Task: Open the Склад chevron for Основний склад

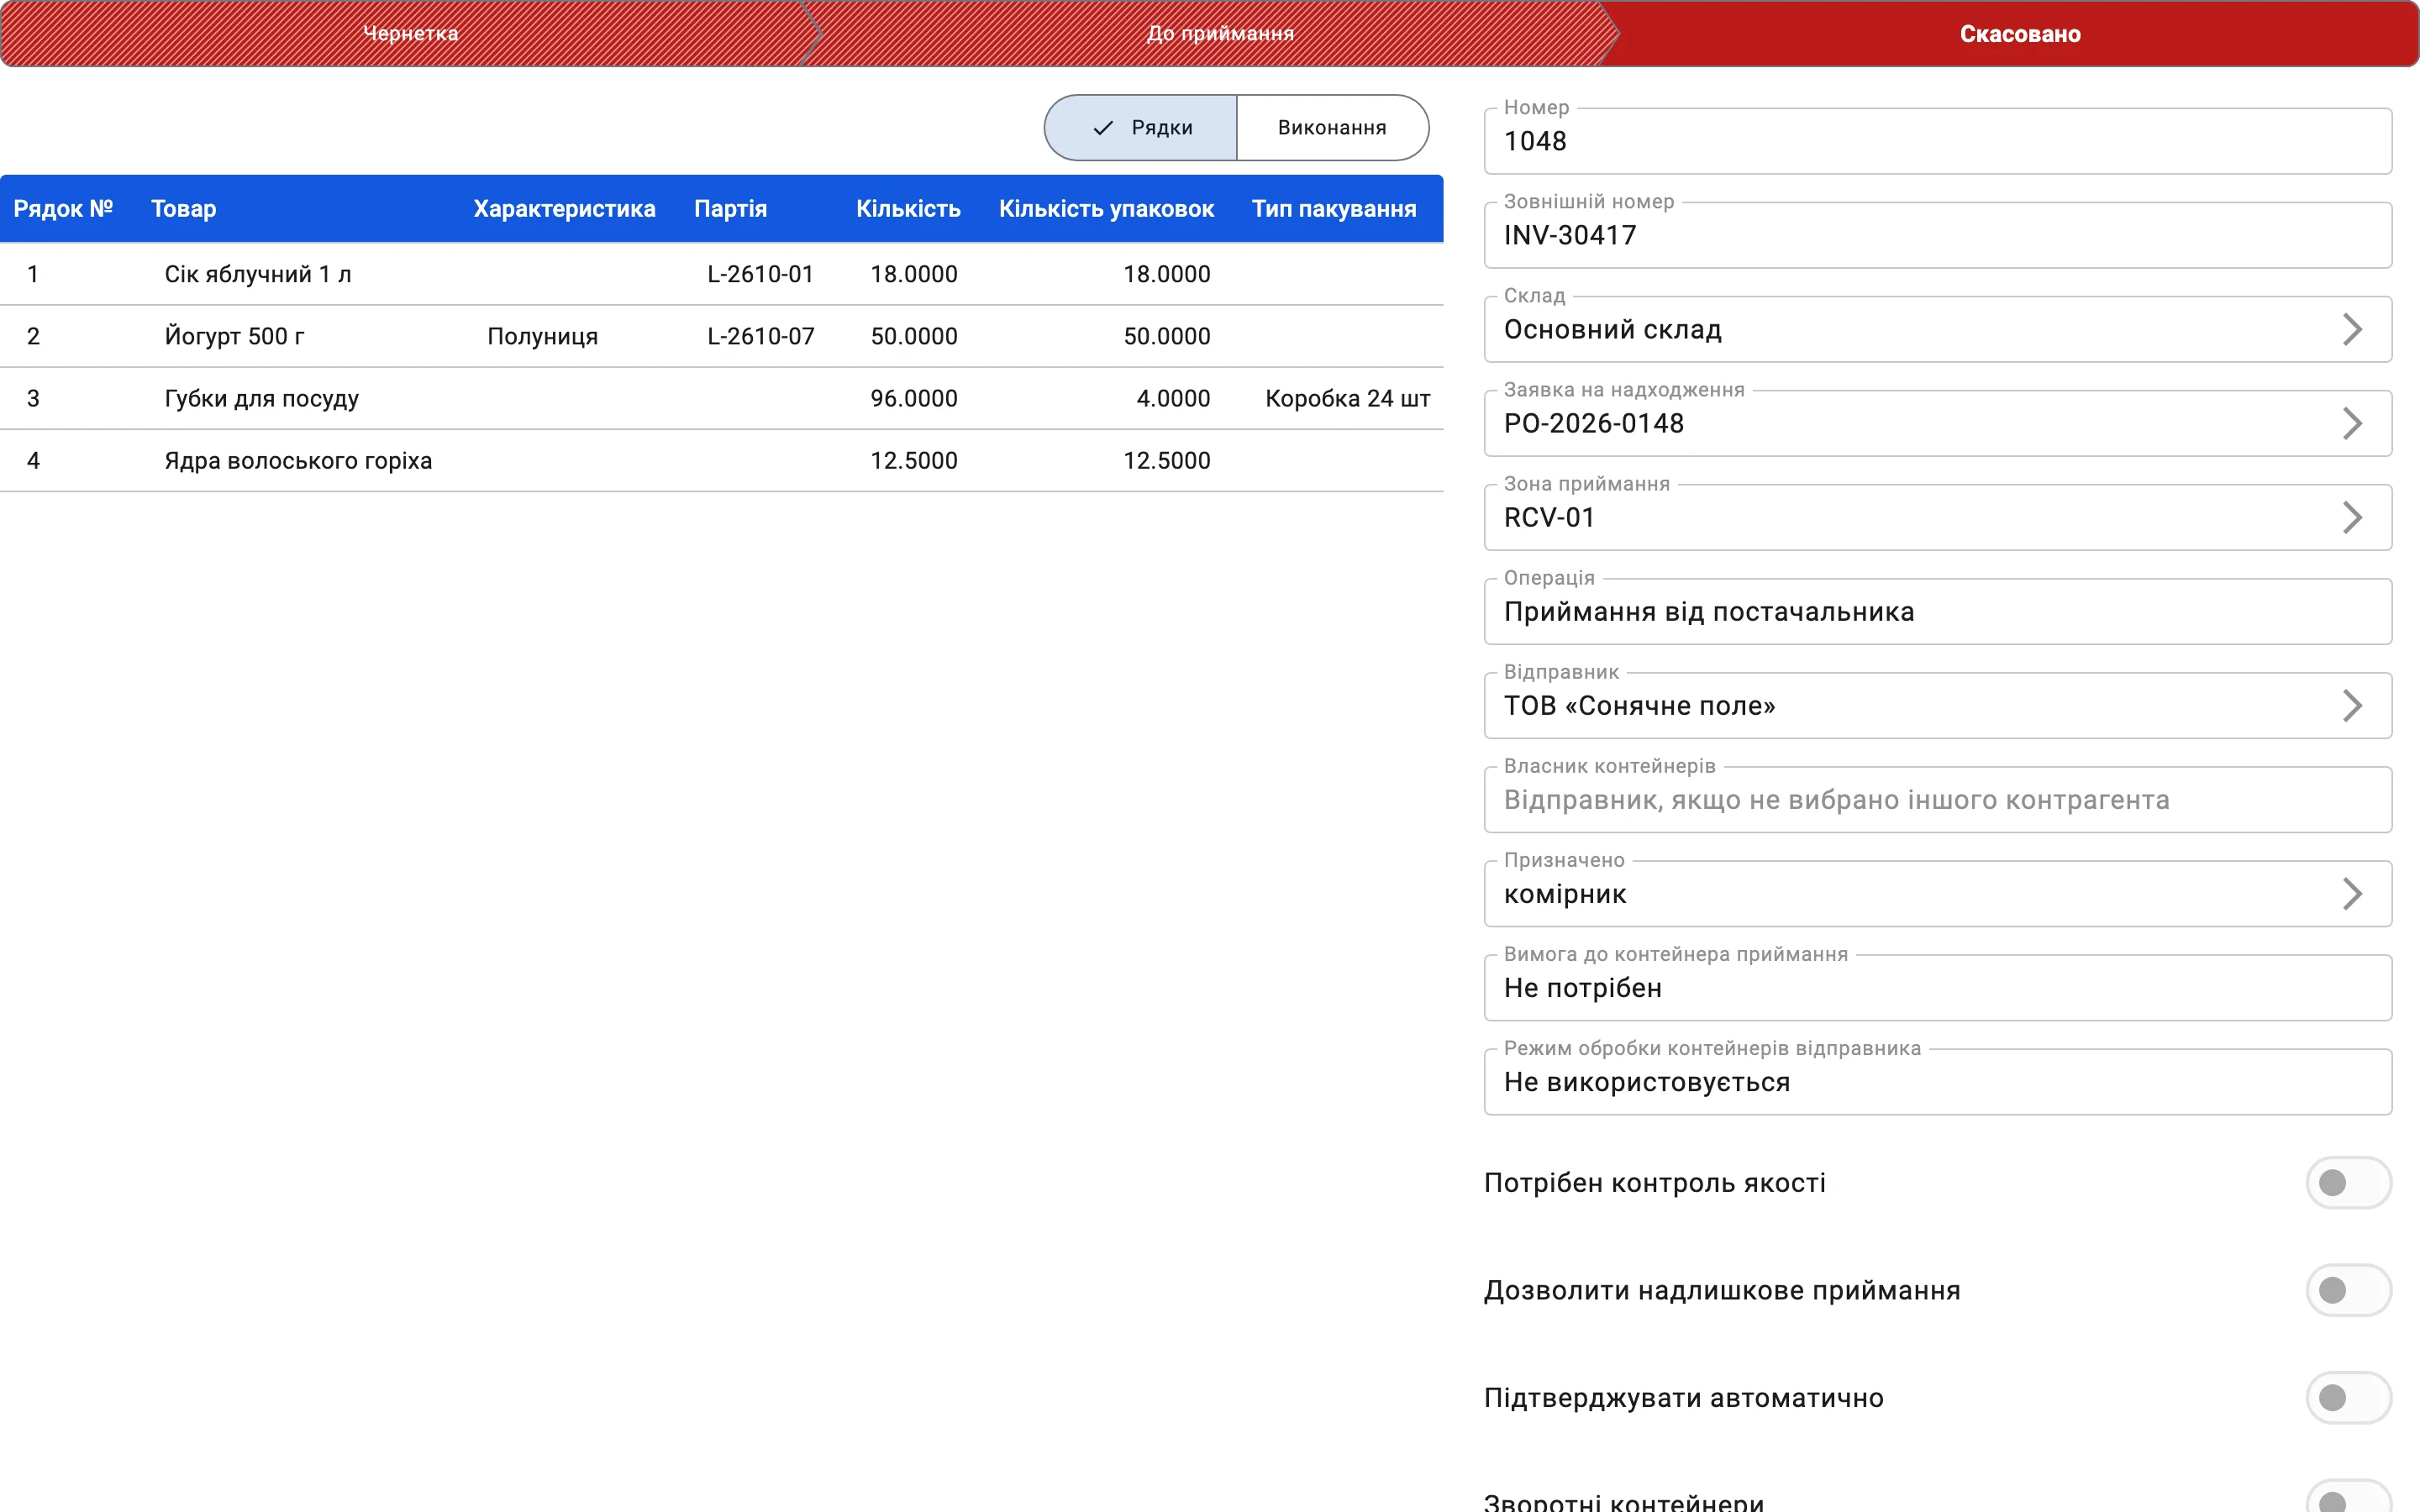Action: (x=2352, y=330)
